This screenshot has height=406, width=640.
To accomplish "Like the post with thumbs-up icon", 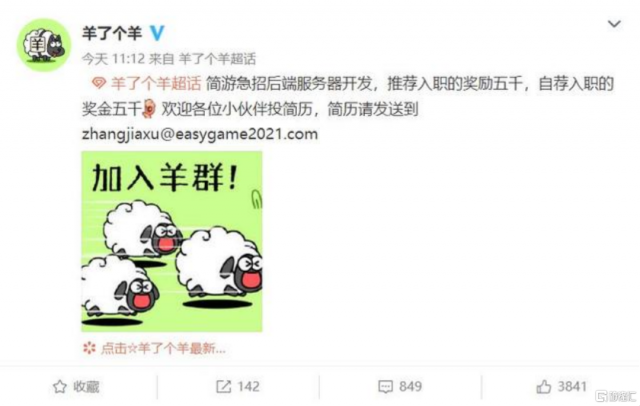I will pyautogui.click(x=543, y=386).
